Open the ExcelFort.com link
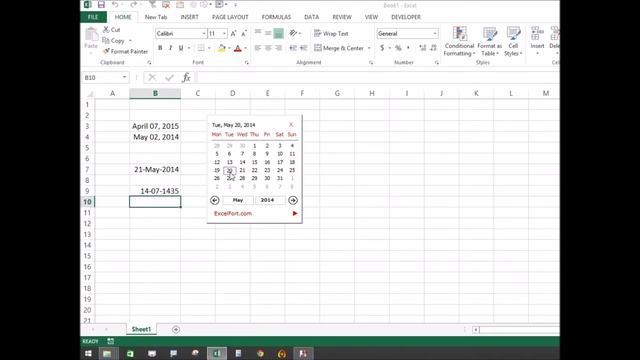 point(233,213)
